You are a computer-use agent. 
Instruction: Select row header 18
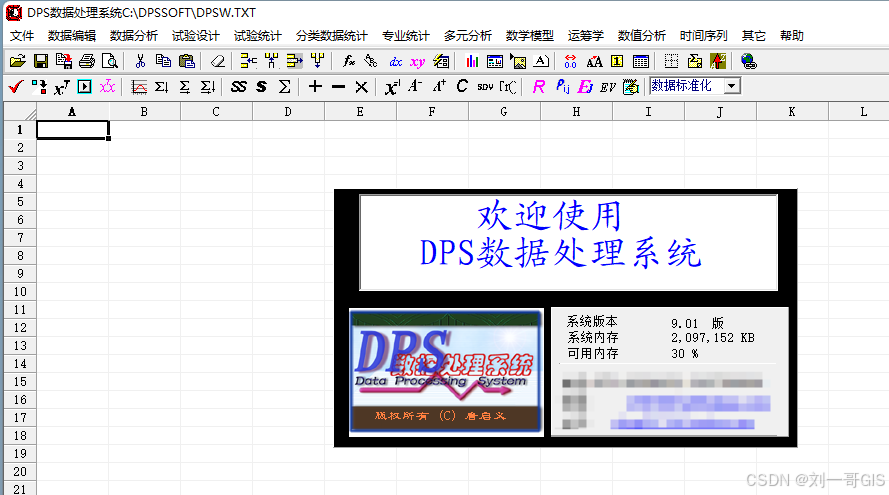(x=20, y=435)
